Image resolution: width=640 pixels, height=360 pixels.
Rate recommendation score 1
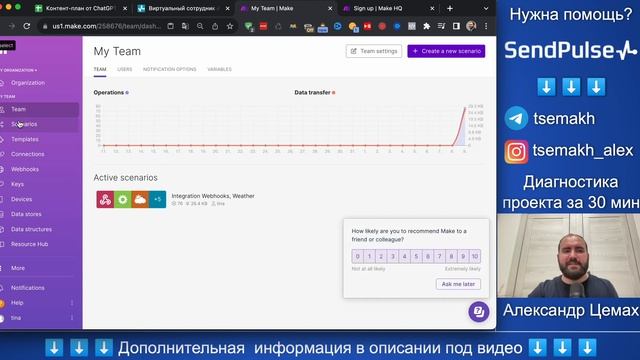(x=369, y=256)
